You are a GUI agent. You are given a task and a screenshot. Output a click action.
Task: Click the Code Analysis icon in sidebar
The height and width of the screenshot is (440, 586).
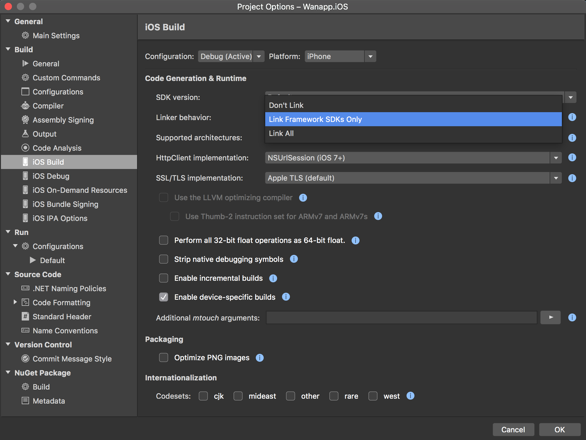coord(25,148)
